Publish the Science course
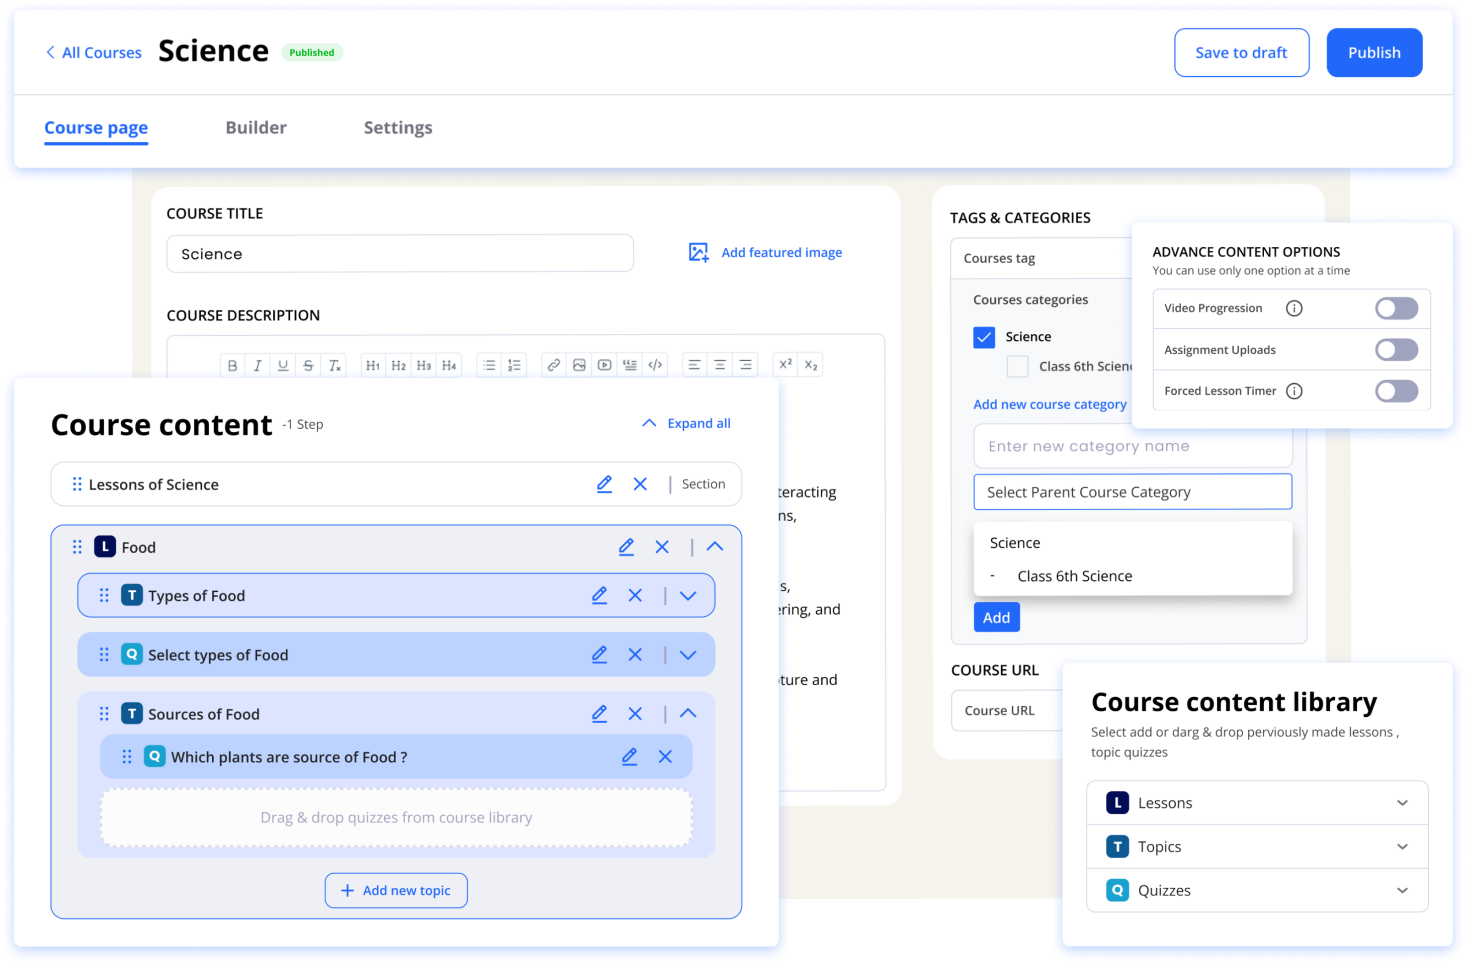The image size is (1466, 964). [1374, 52]
